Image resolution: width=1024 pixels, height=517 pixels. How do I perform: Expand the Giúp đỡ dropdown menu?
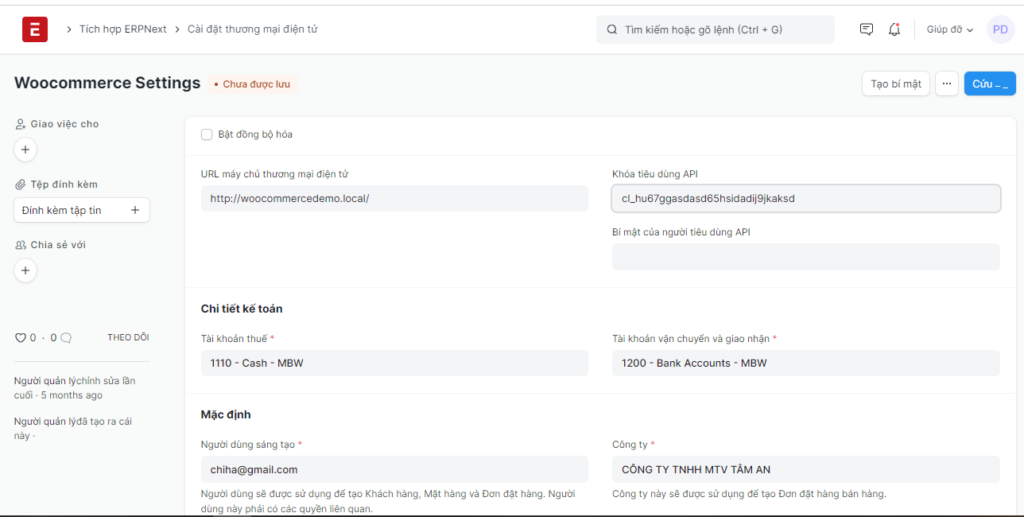click(949, 30)
